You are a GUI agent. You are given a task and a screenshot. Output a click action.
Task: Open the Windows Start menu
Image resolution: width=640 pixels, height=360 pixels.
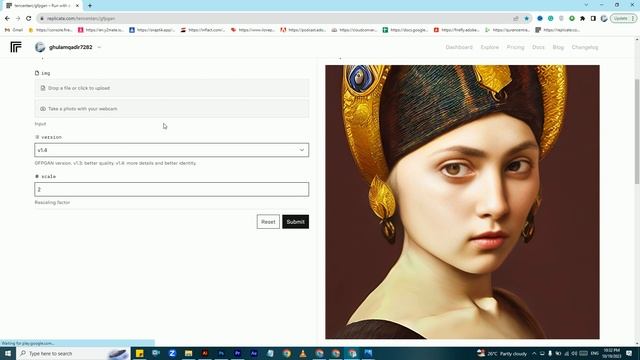tap(8, 353)
